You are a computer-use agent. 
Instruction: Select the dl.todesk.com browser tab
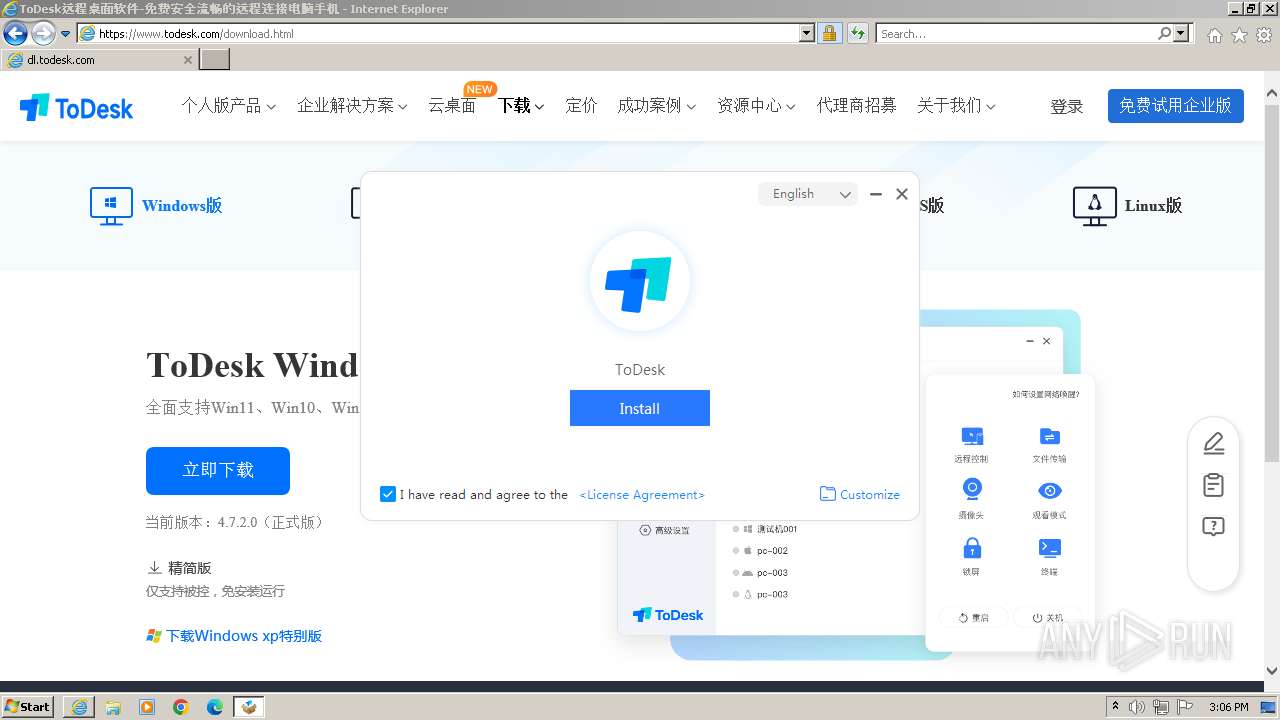[98, 60]
